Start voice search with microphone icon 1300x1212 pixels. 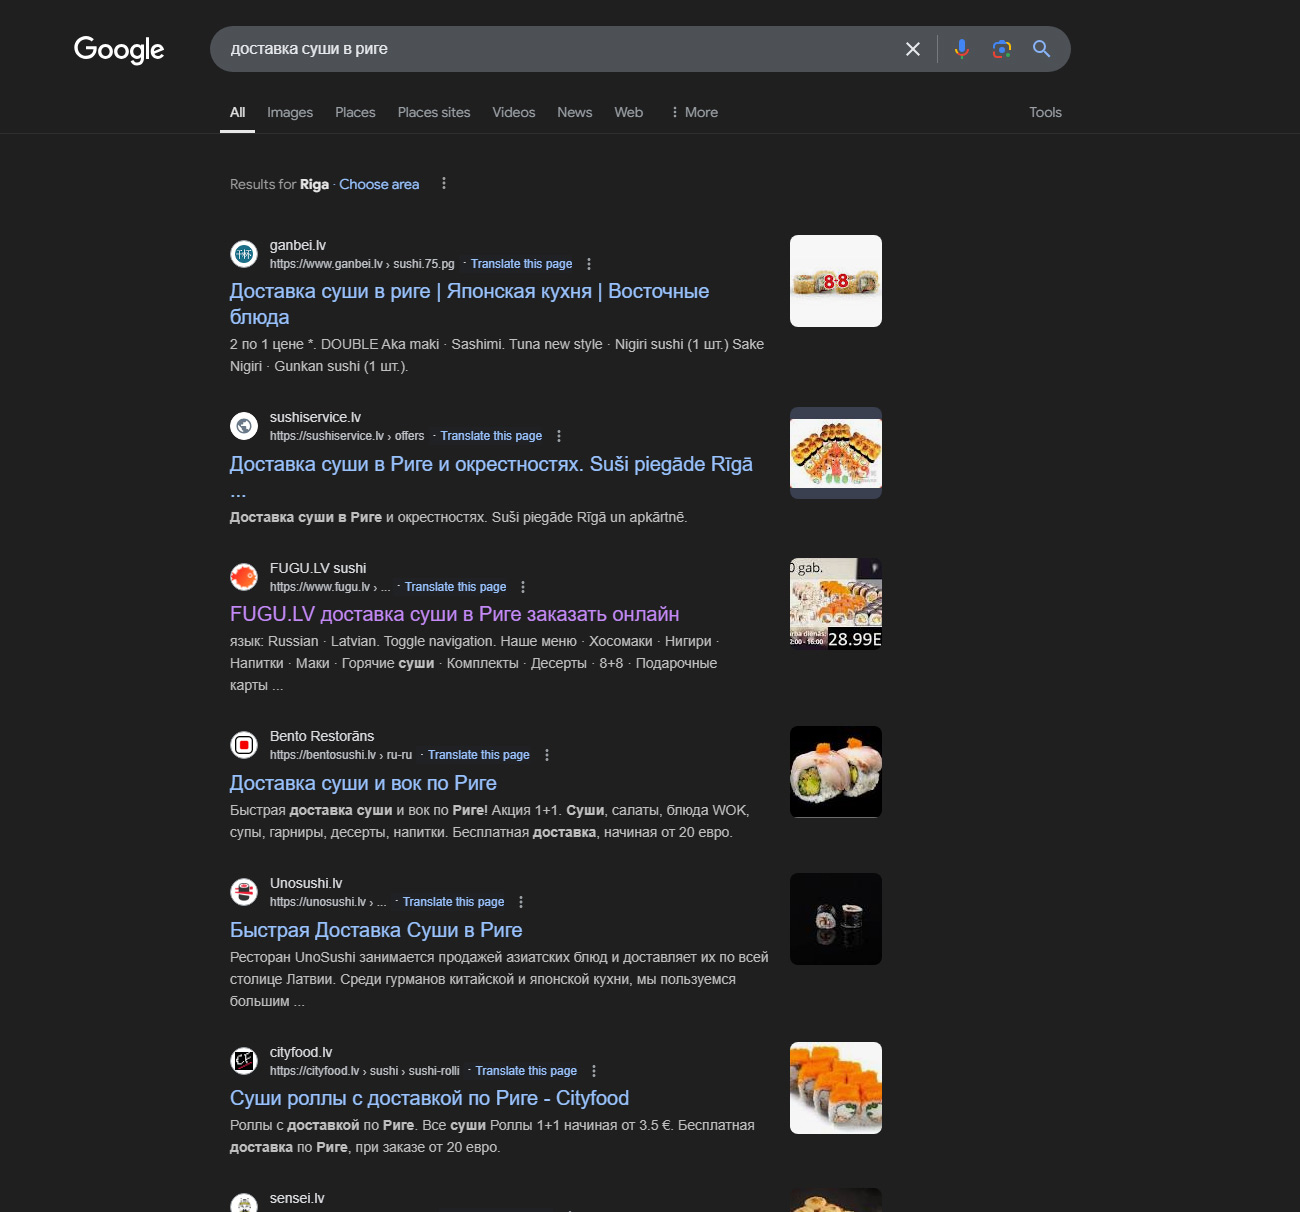pyautogui.click(x=962, y=49)
